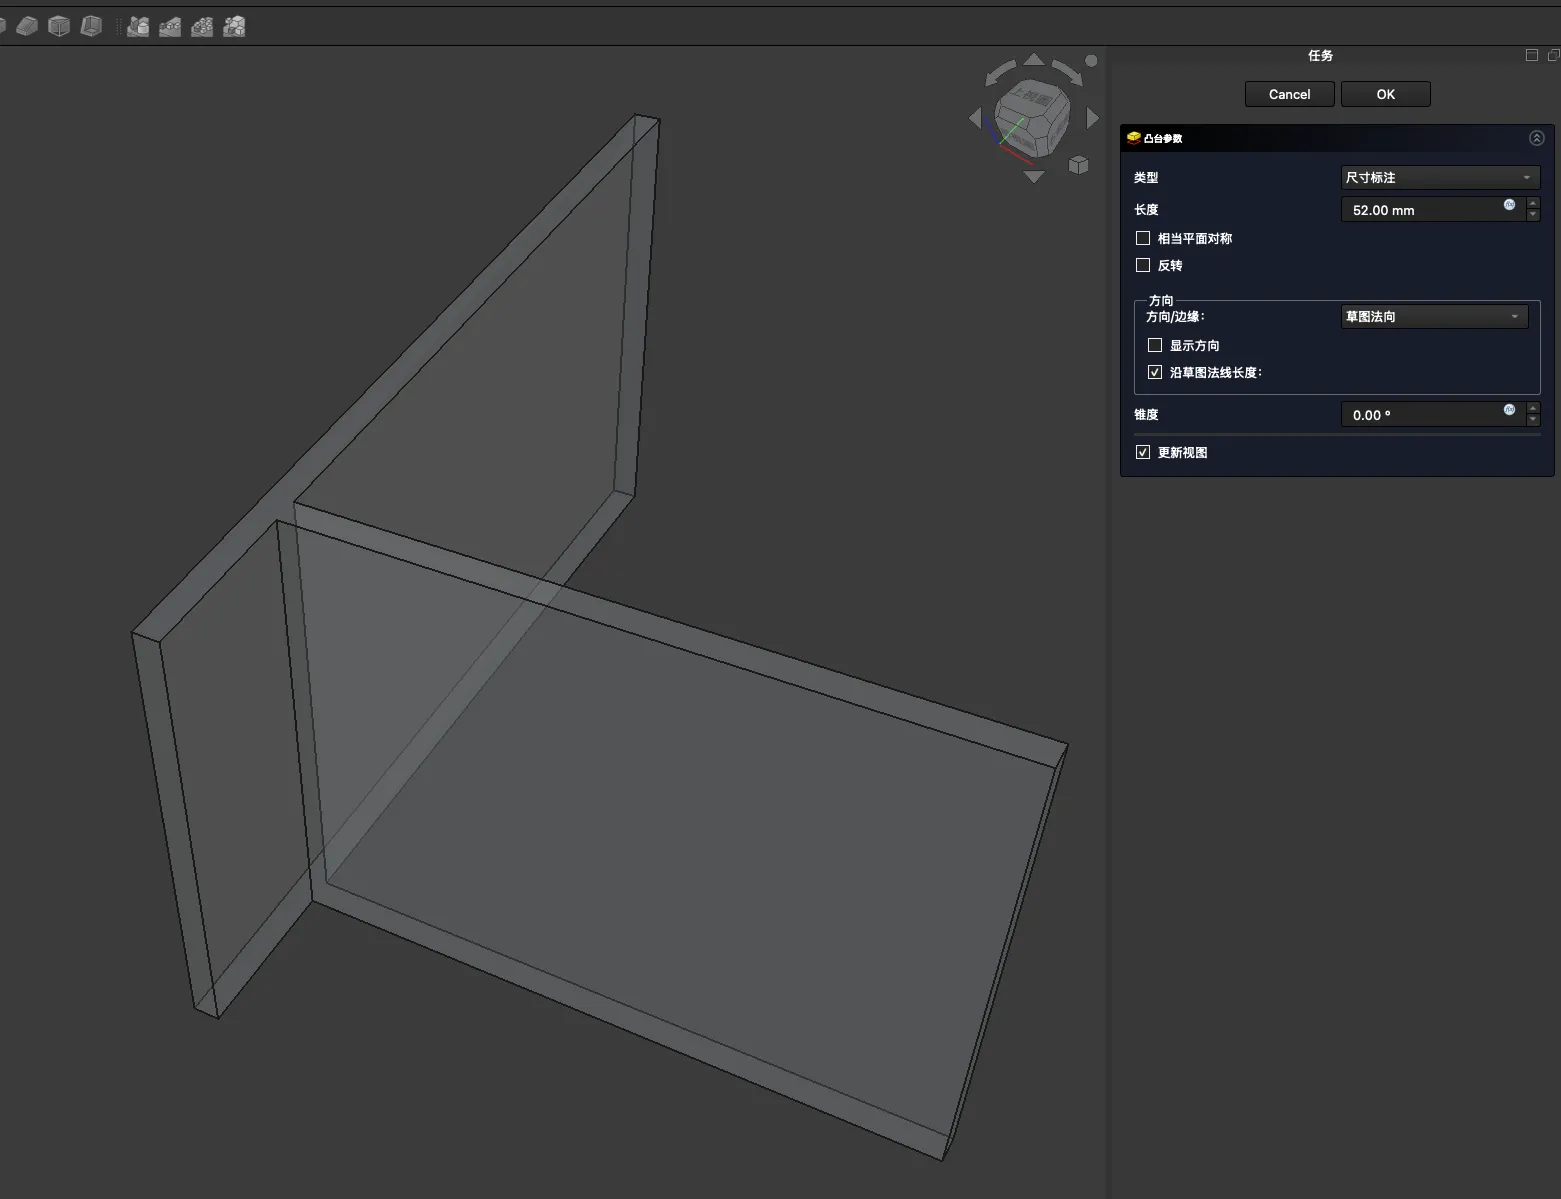Open the 类型 dropdown showing 尺寸标注
This screenshot has height=1199, width=1561.
pyautogui.click(x=1439, y=177)
